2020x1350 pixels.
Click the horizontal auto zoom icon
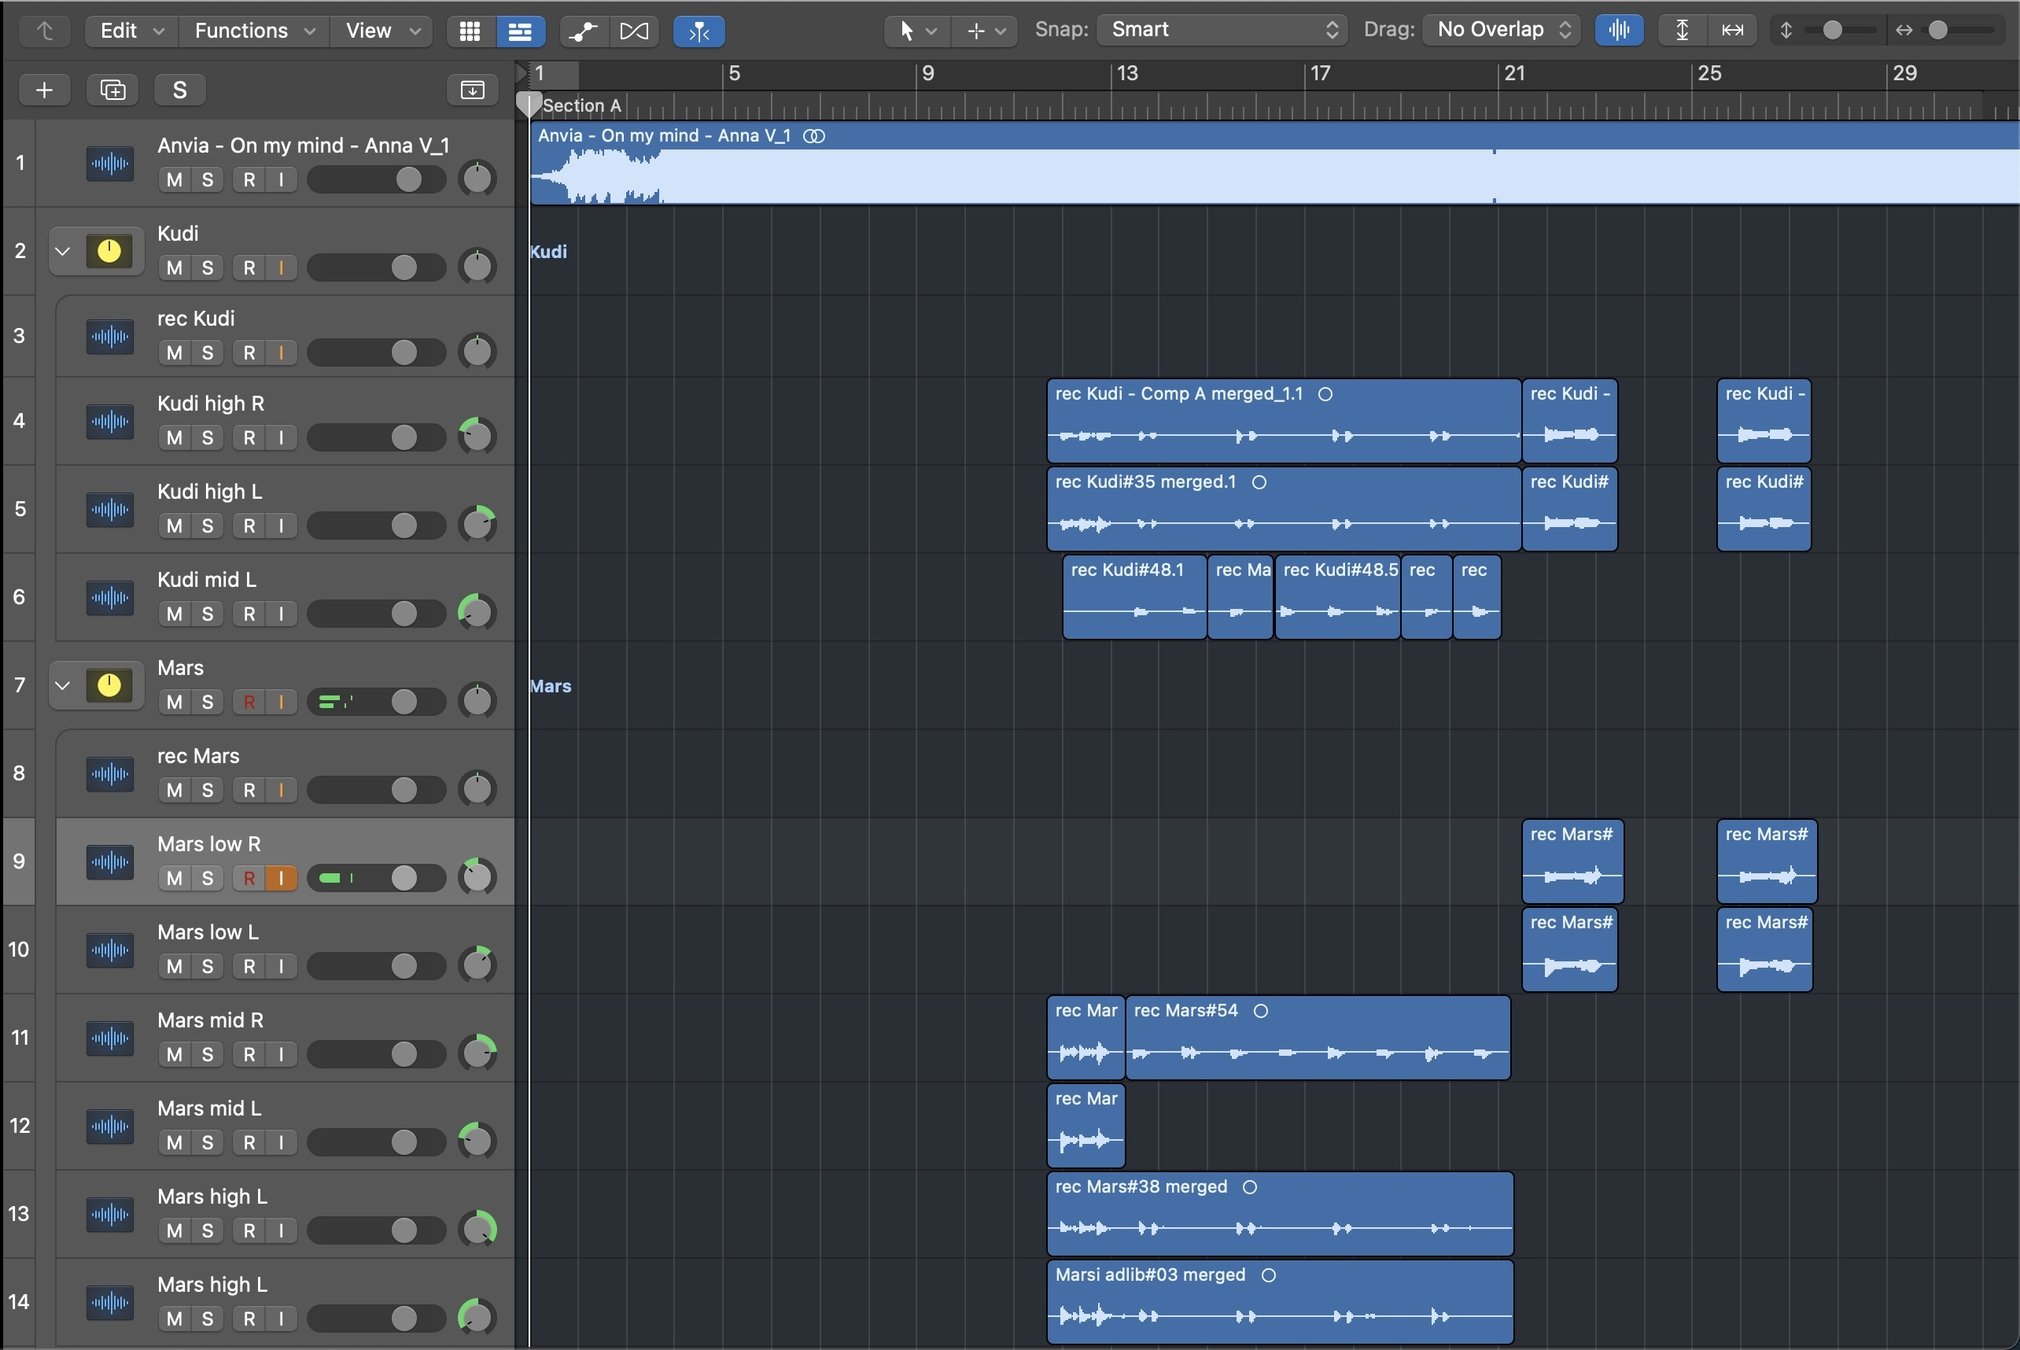[x=1732, y=30]
